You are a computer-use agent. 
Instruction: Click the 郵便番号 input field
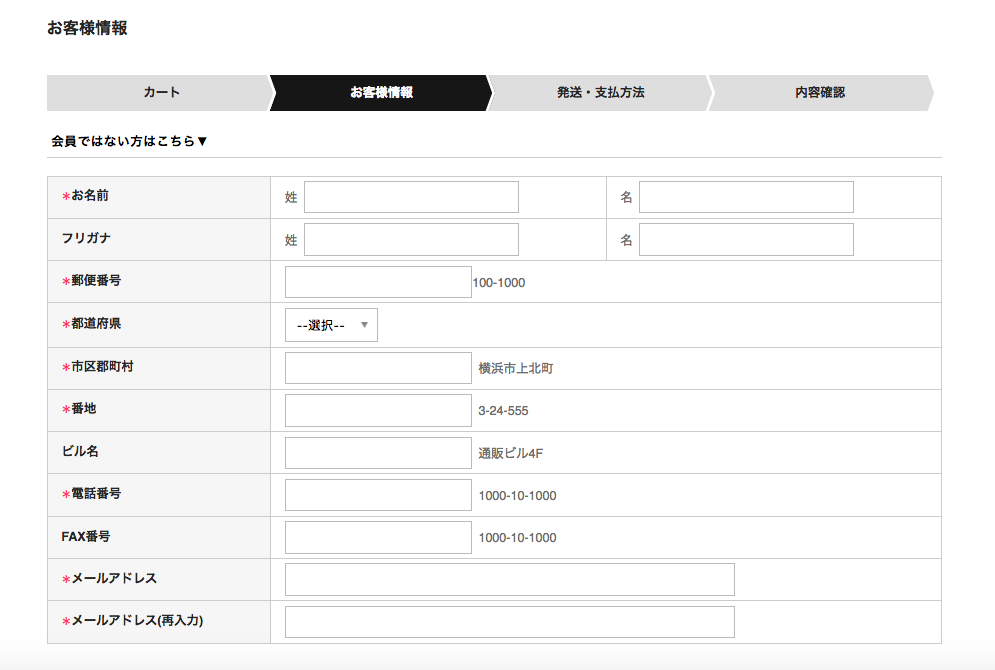(378, 282)
